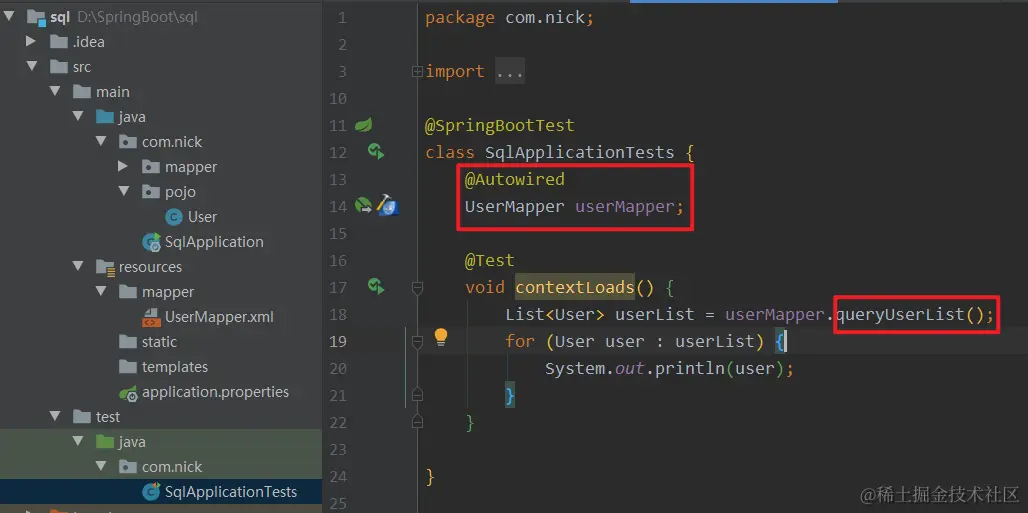Select the UserMapper.xml file icon
This screenshot has width=1028, height=513.
[151, 317]
